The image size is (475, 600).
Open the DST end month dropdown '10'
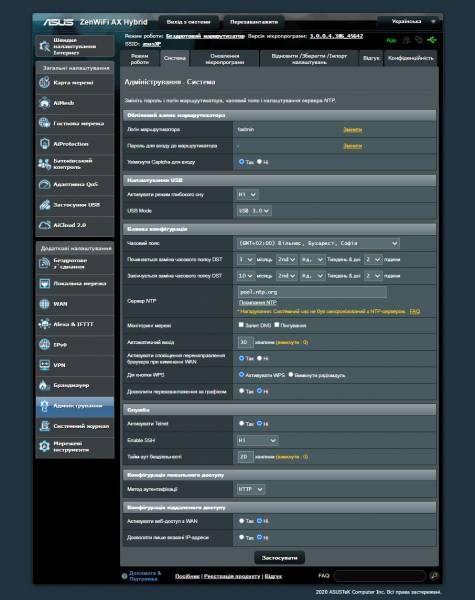245,276
